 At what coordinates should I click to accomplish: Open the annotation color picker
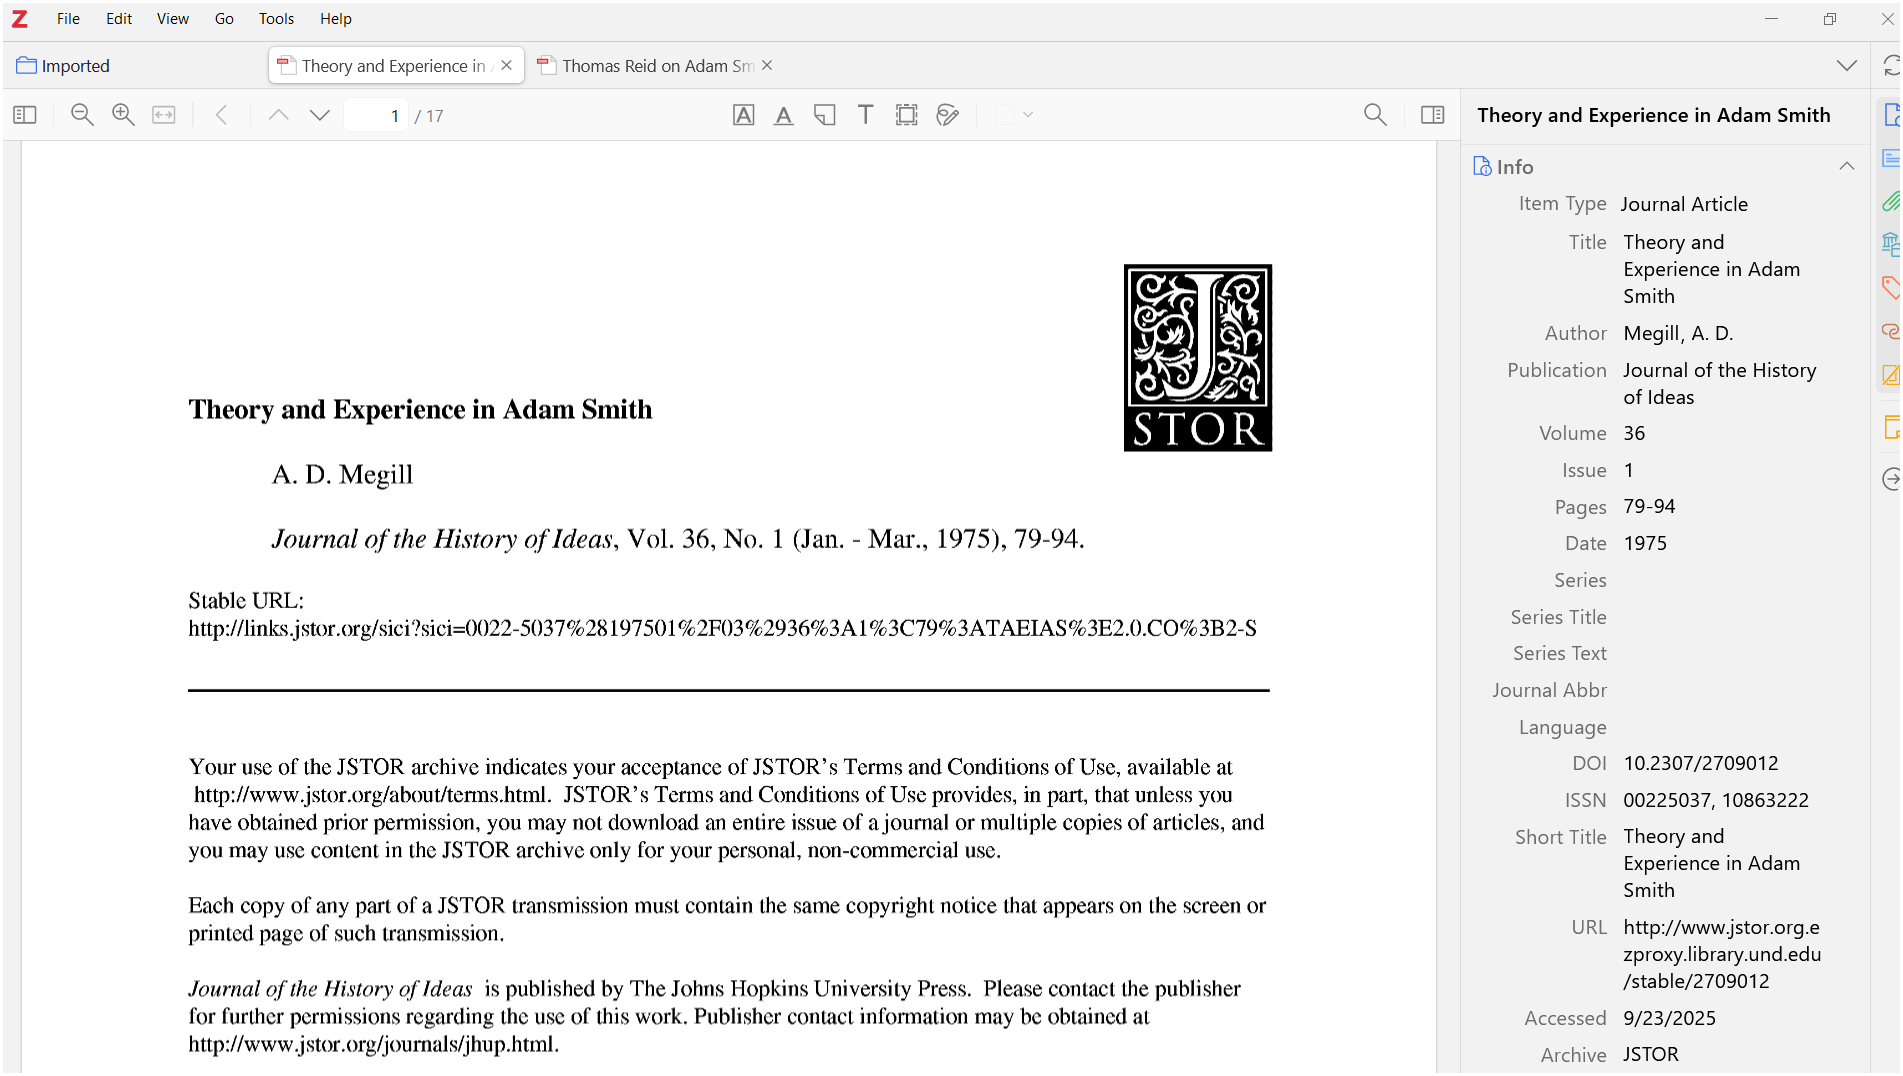(x=1005, y=115)
